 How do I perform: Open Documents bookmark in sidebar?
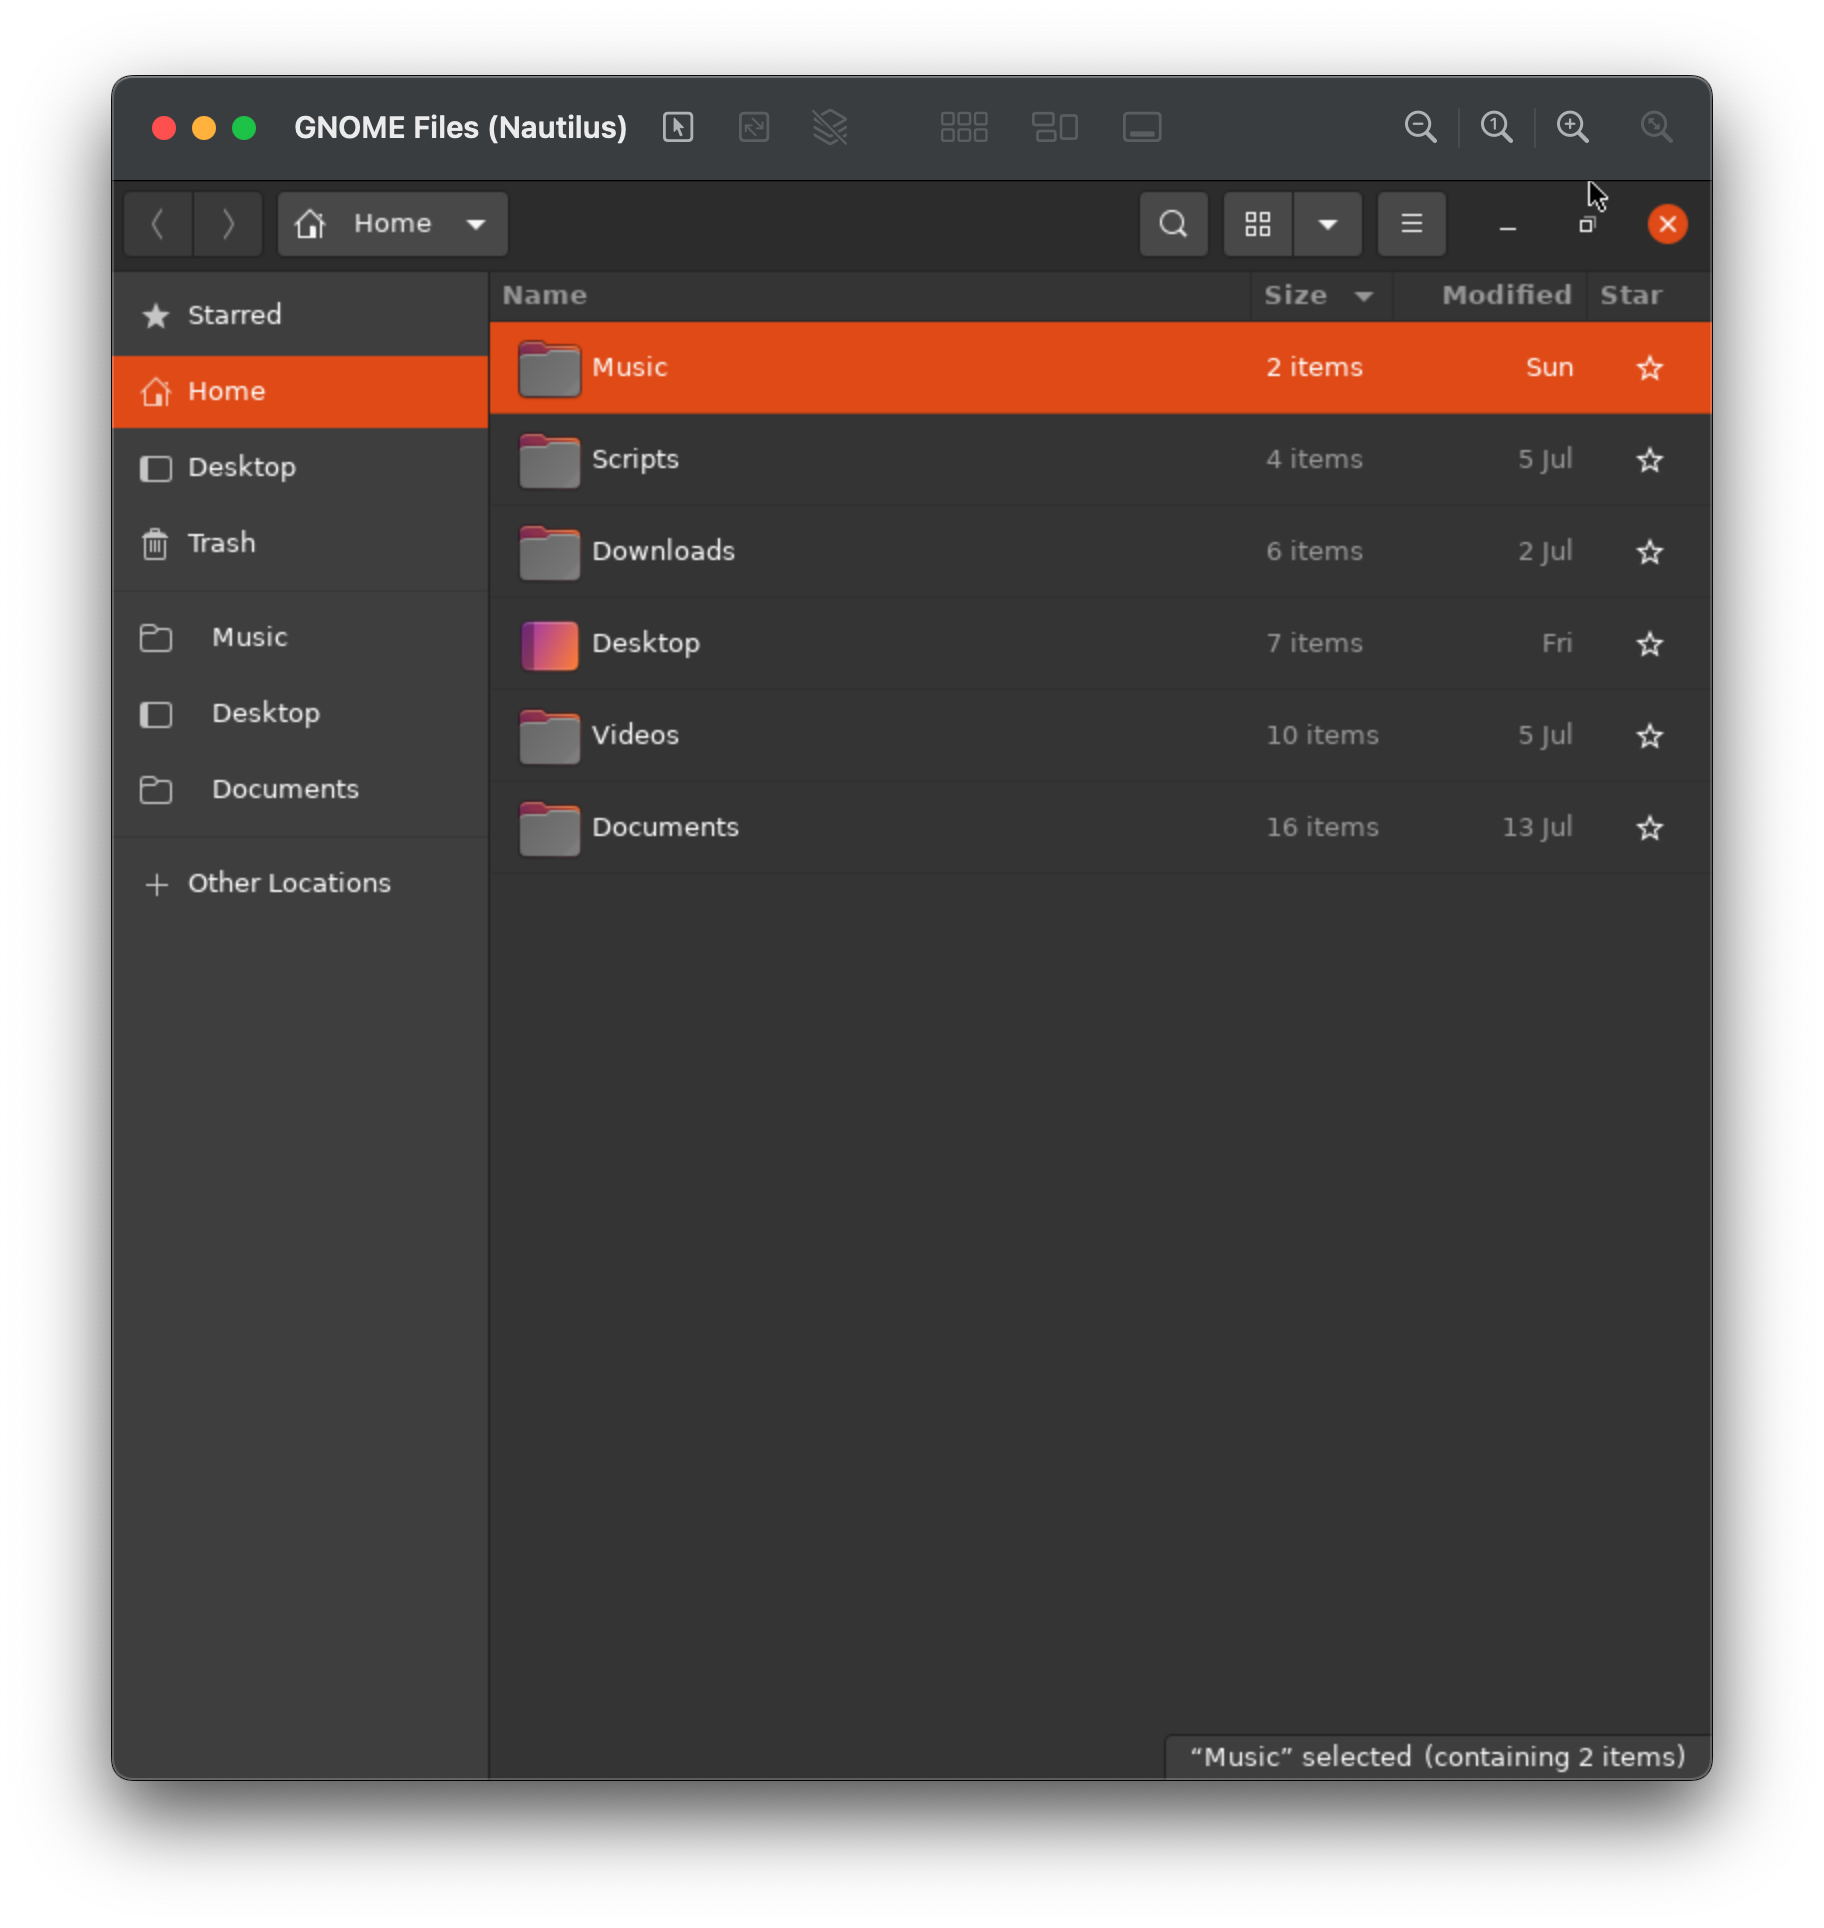coord(300,789)
